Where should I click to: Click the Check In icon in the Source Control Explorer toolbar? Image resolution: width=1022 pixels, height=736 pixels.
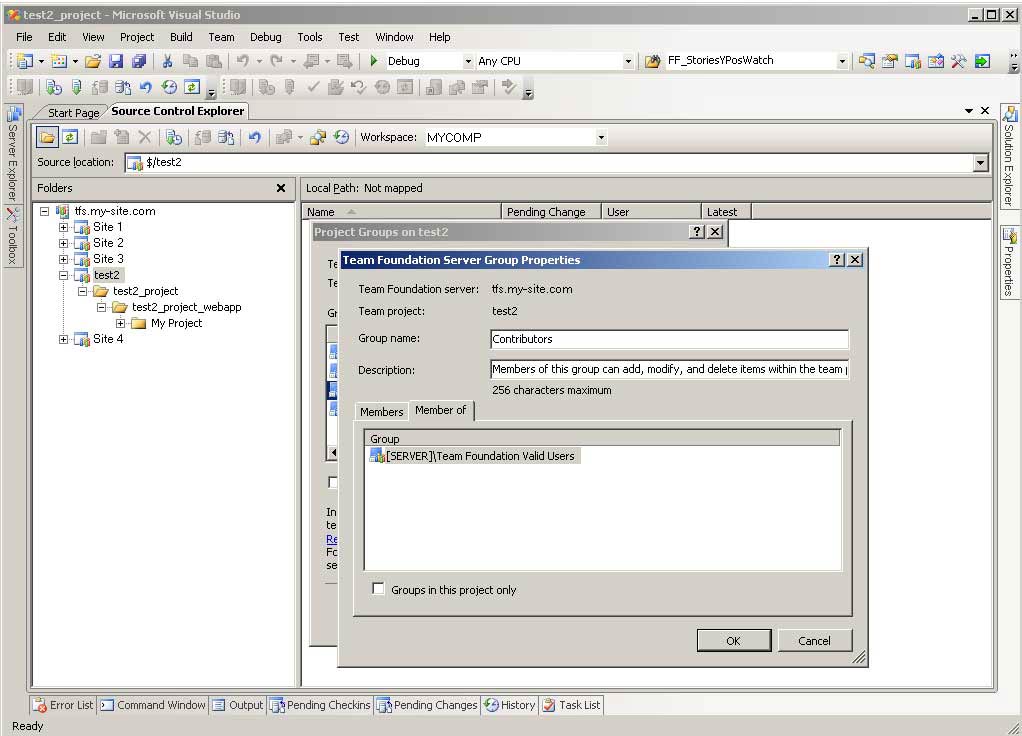click(226, 138)
